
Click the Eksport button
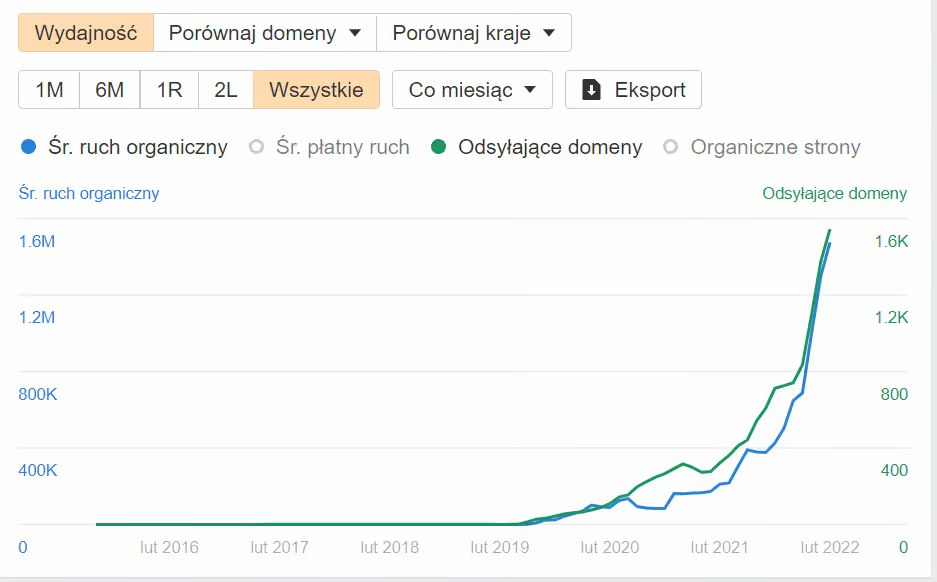pyautogui.click(x=632, y=89)
